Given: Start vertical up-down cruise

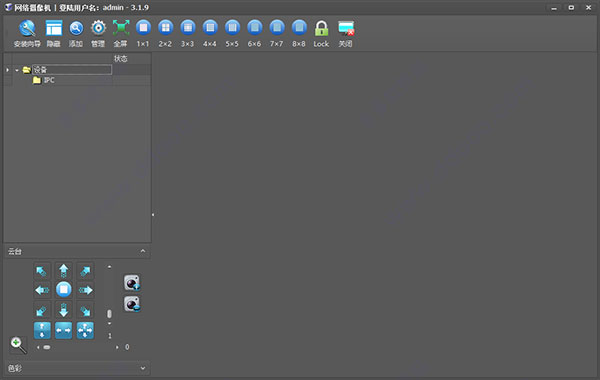Looking at the screenshot, I should (x=42, y=330).
